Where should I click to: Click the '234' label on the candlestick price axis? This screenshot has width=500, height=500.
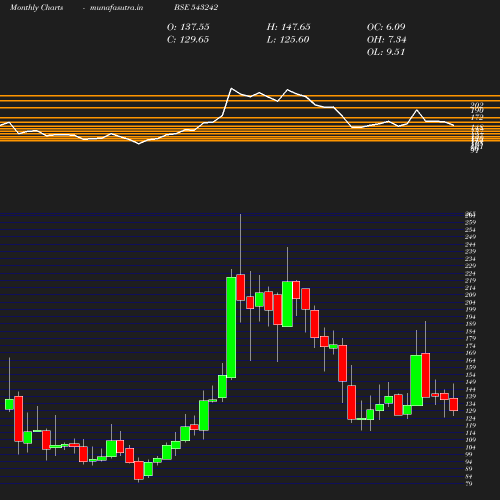[471, 259]
